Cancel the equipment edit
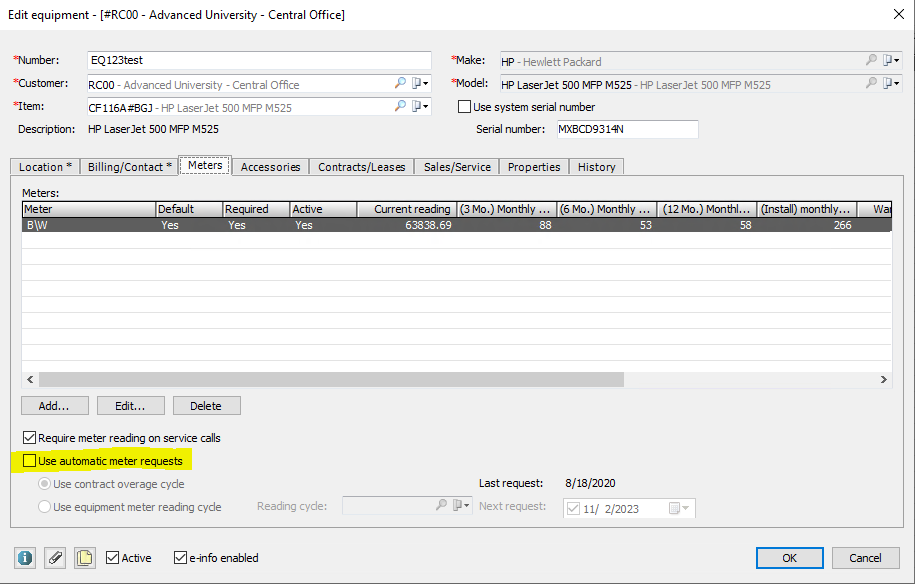 (x=865, y=558)
